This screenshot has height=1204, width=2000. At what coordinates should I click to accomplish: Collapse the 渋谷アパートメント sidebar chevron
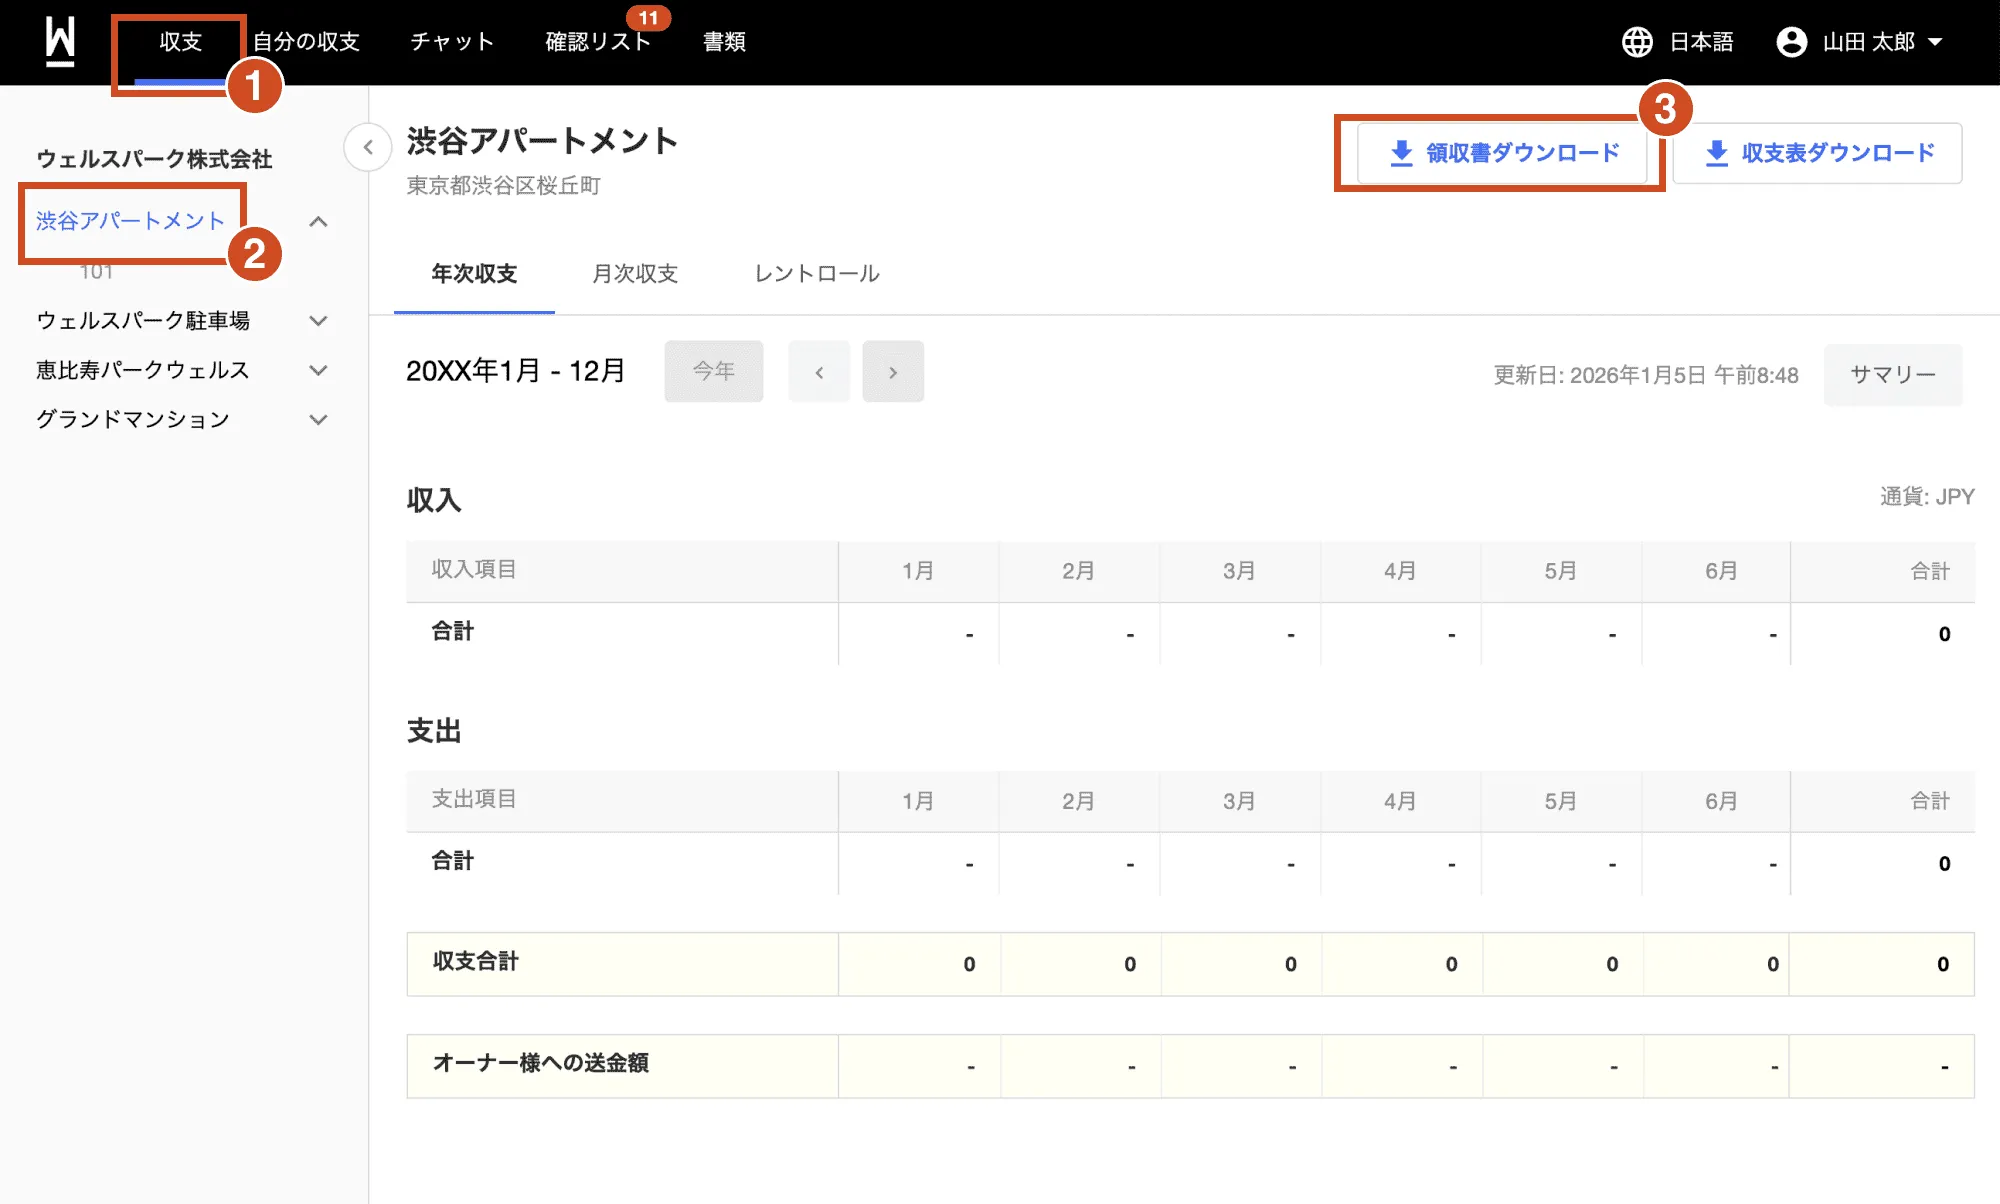[318, 222]
